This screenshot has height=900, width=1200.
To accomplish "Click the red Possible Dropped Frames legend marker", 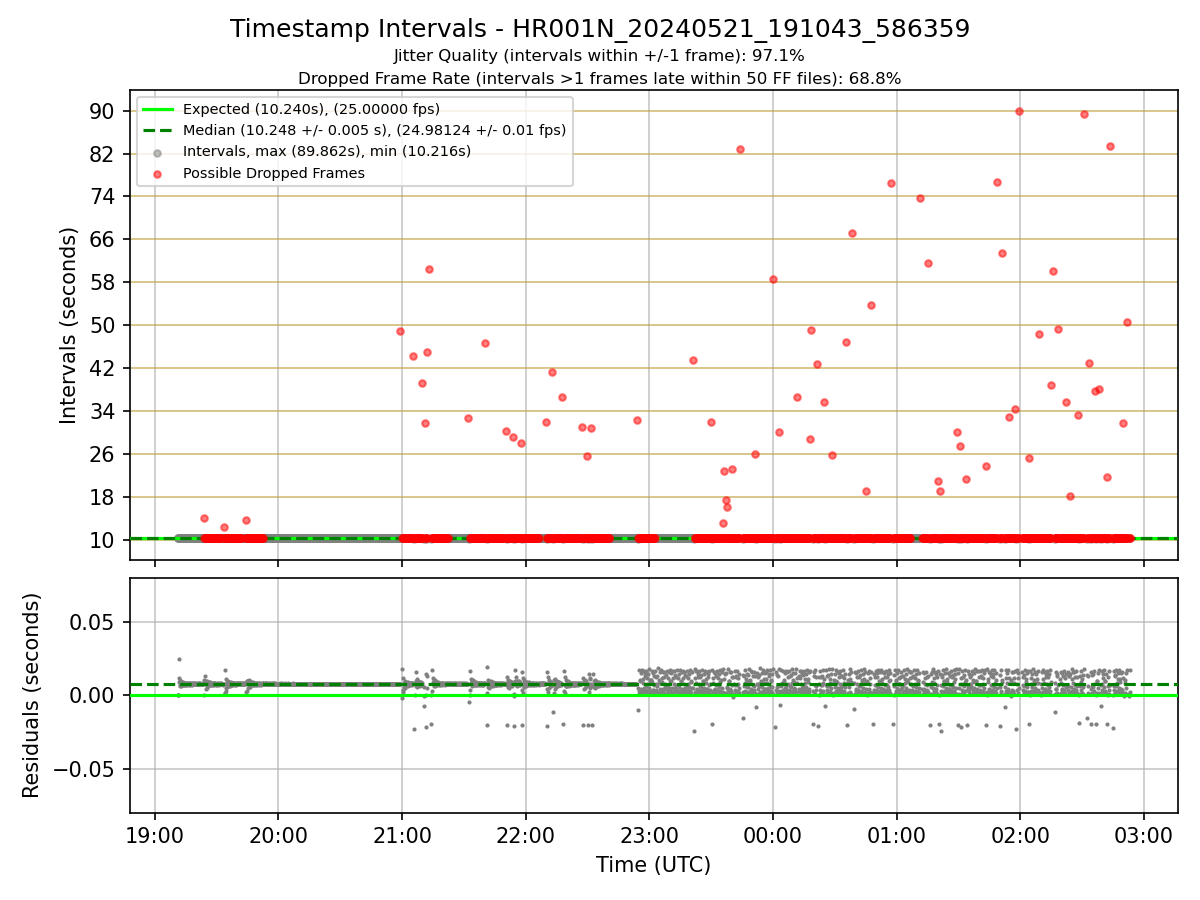I will click(x=158, y=173).
